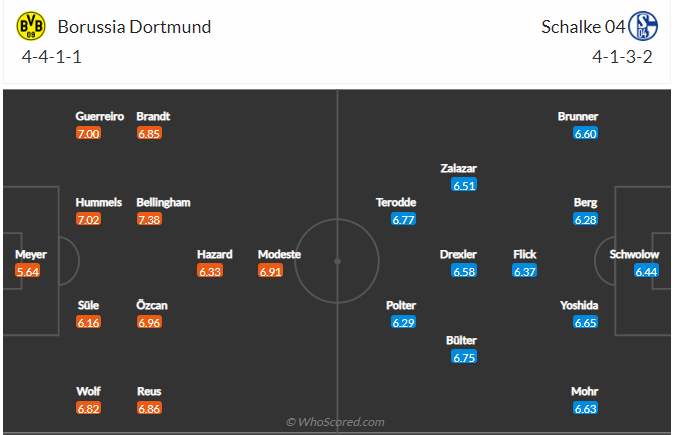Select Bellingham's 7.38 rating badge
675x435 pixels.
pos(149,219)
